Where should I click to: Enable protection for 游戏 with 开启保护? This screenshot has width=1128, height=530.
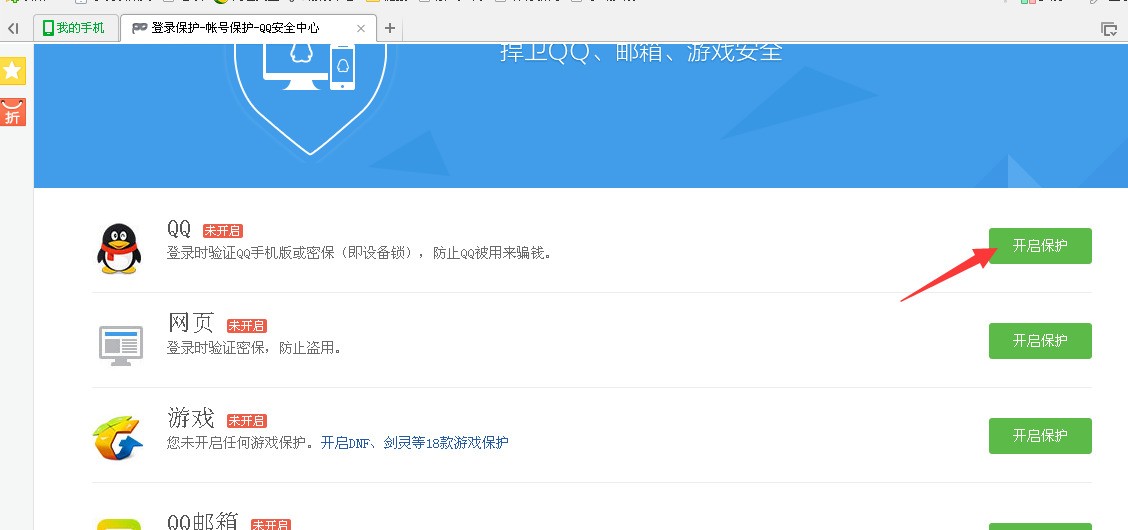pyautogui.click(x=1040, y=436)
